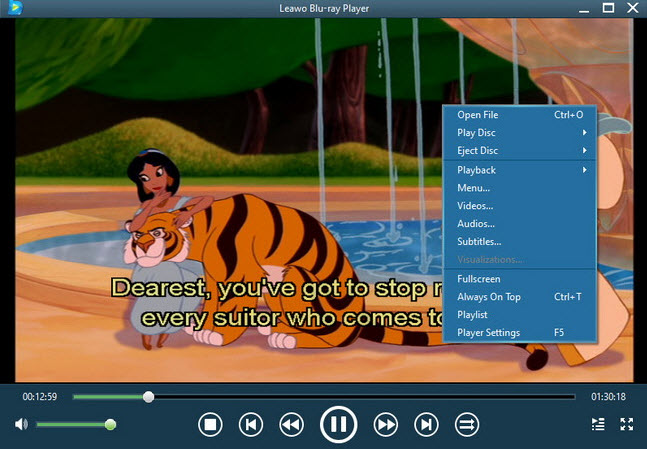Seek to the middle of the timeline

pyautogui.click(x=324, y=397)
